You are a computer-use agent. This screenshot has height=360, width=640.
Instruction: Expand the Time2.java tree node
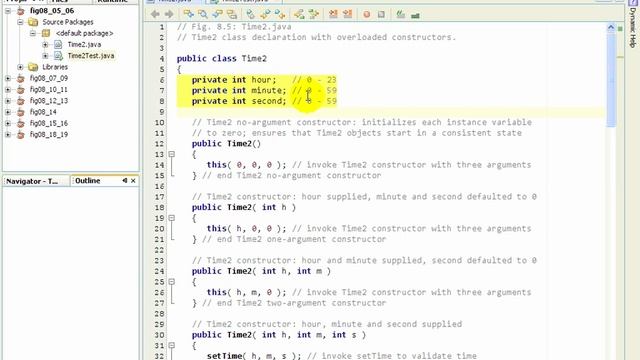46,44
